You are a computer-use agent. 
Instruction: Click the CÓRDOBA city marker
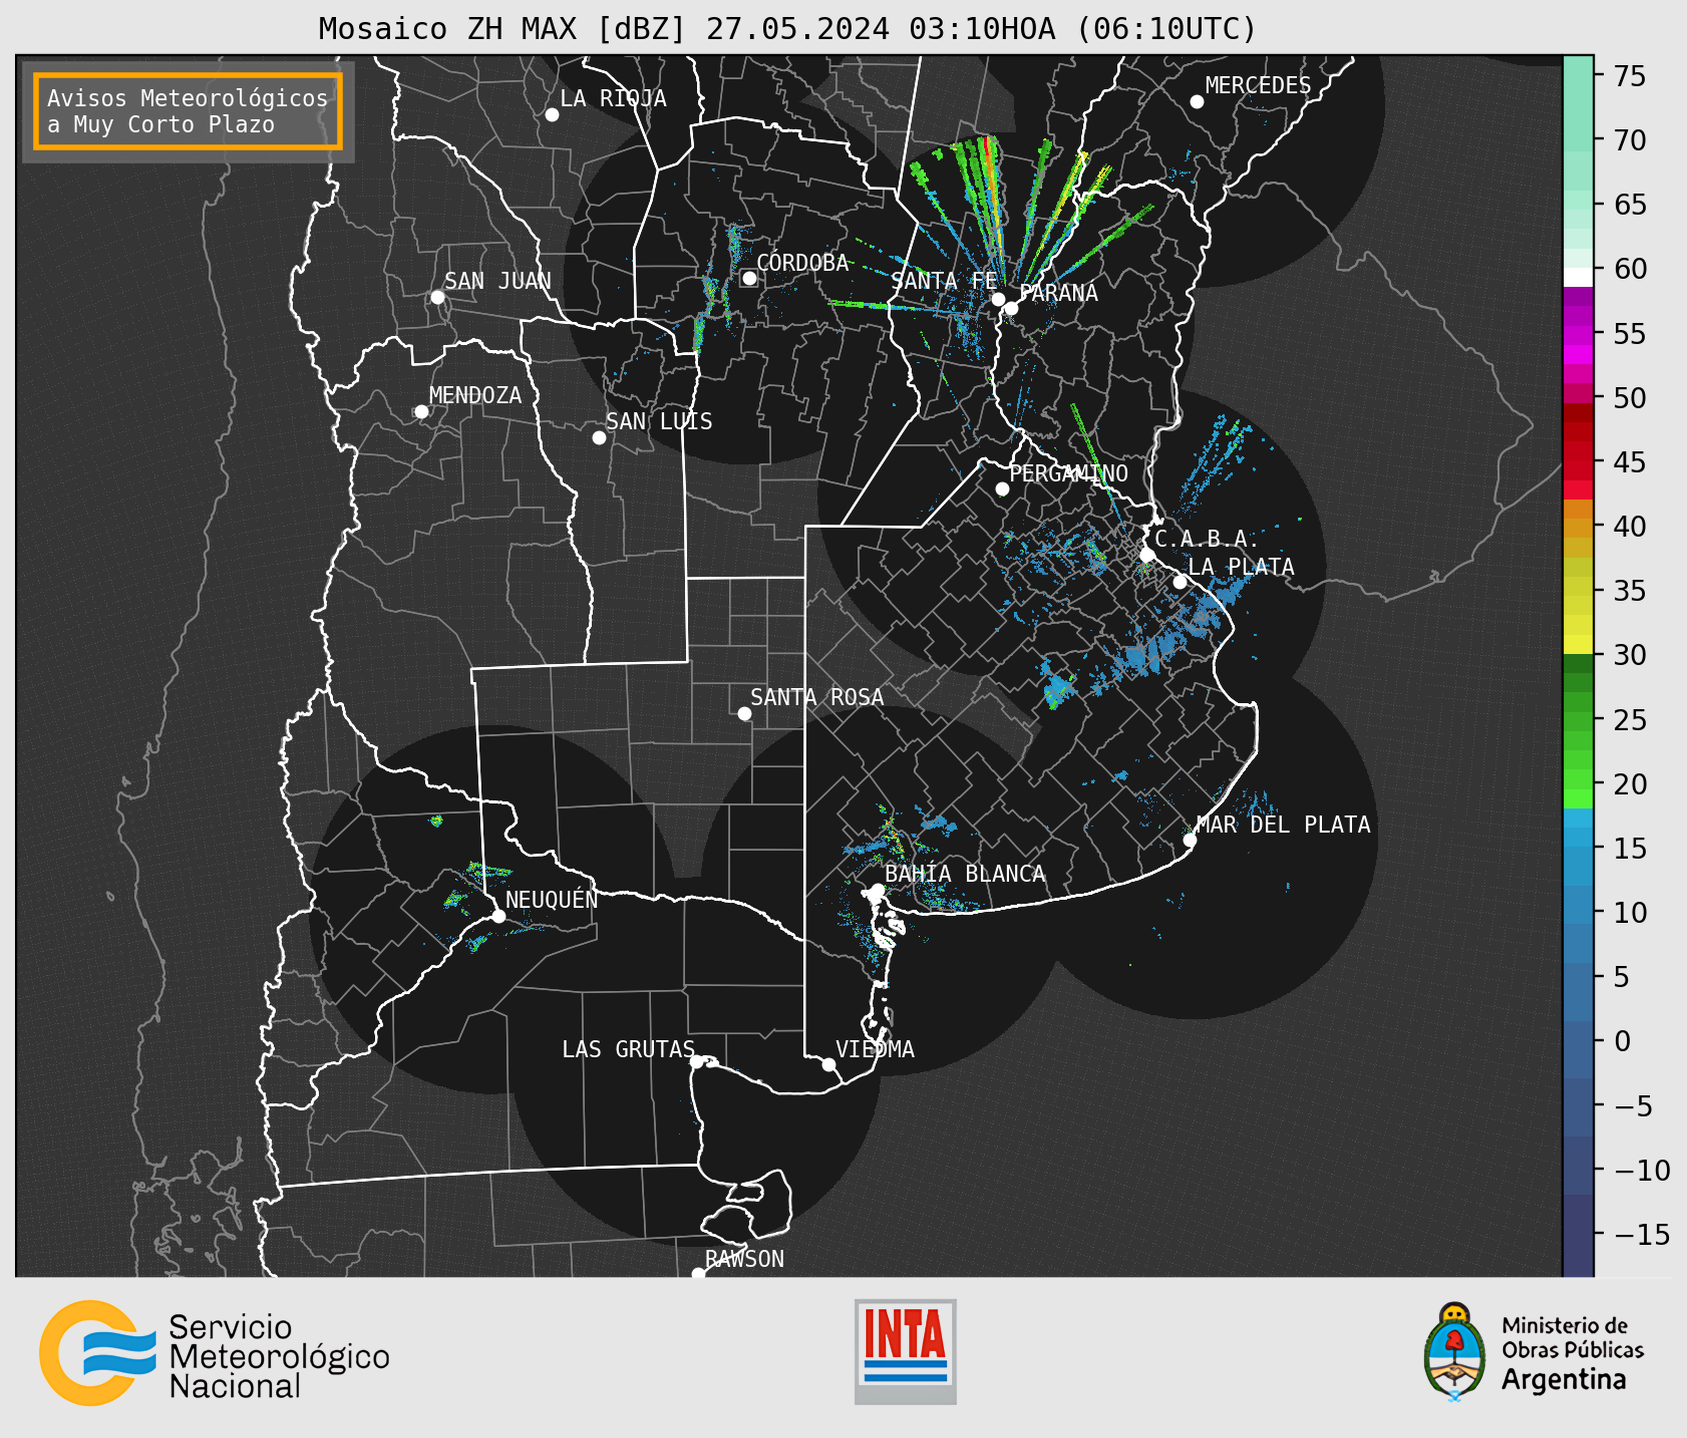[749, 278]
